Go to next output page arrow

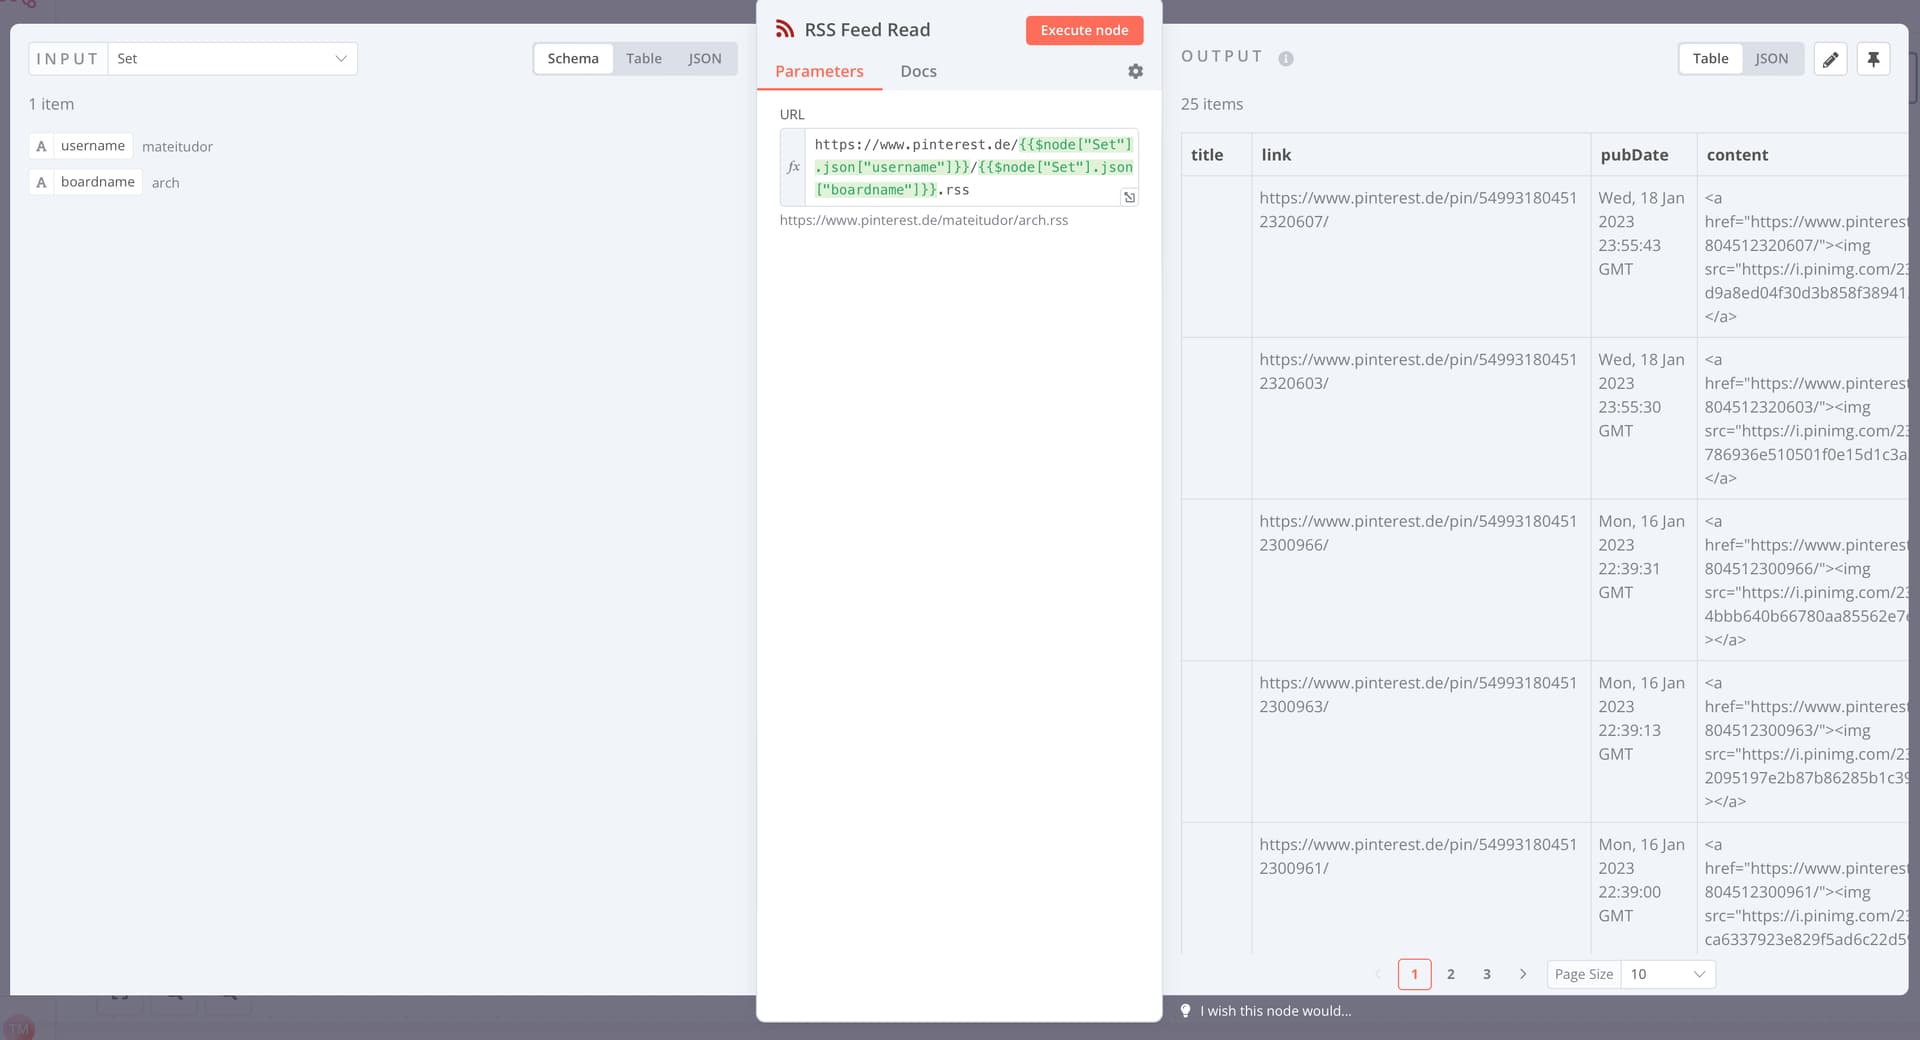pyautogui.click(x=1523, y=974)
